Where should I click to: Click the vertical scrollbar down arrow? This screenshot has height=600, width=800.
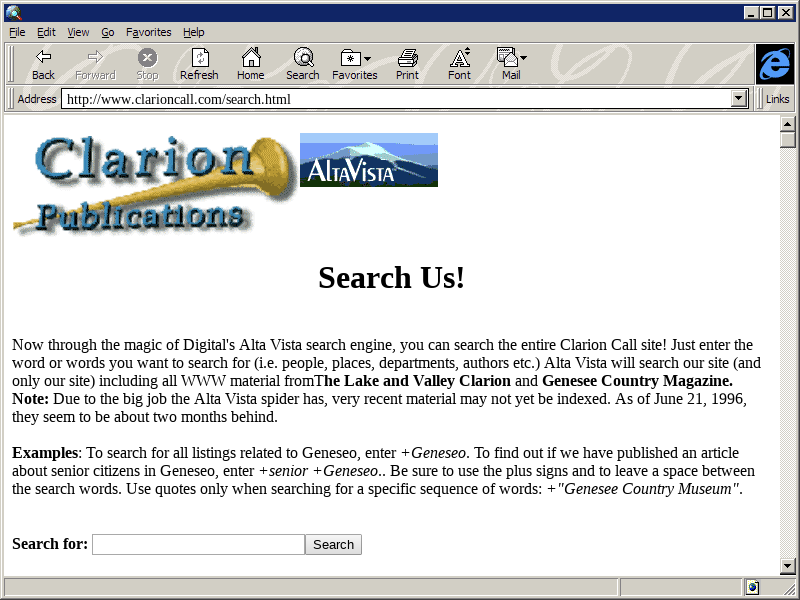(788, 566)
